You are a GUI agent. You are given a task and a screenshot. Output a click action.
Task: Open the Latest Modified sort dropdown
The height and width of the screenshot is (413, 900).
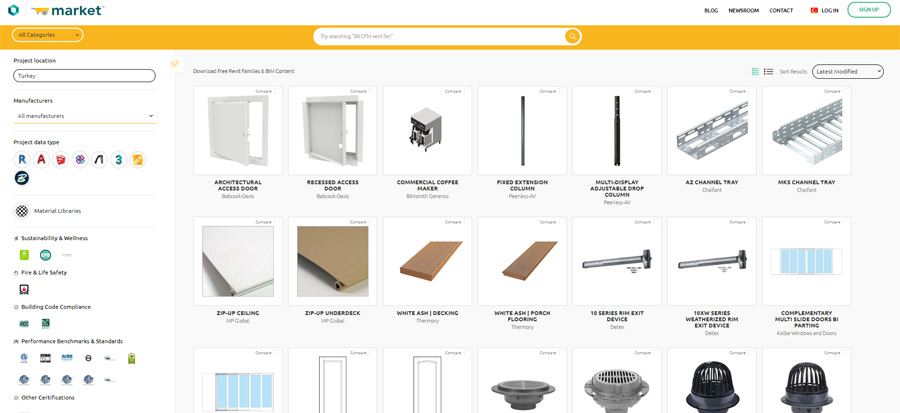coord(847,71)
